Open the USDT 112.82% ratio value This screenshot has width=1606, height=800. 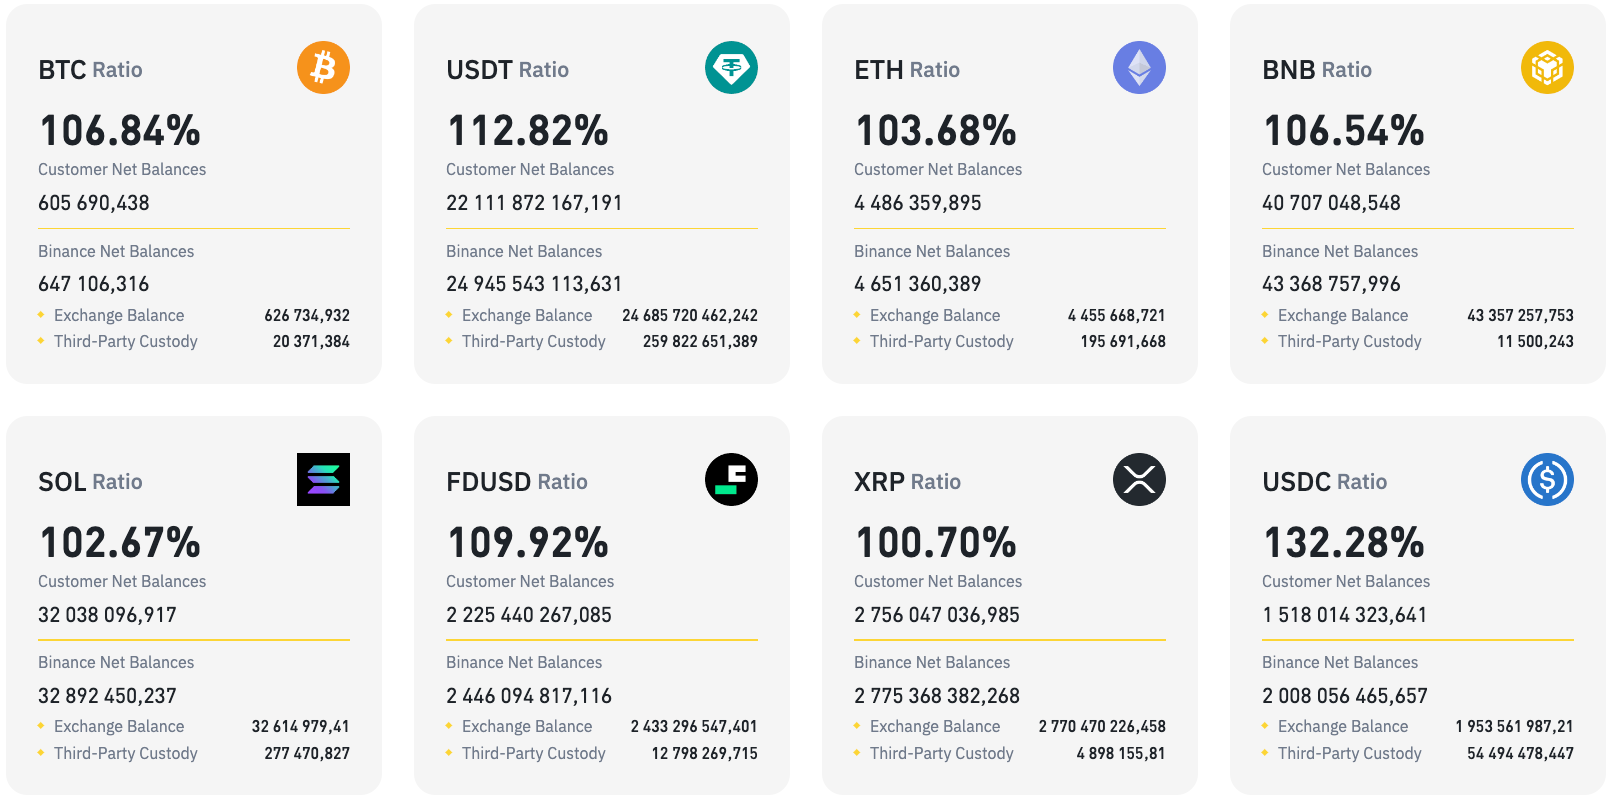pyautogui.click(x=527, y=130)
